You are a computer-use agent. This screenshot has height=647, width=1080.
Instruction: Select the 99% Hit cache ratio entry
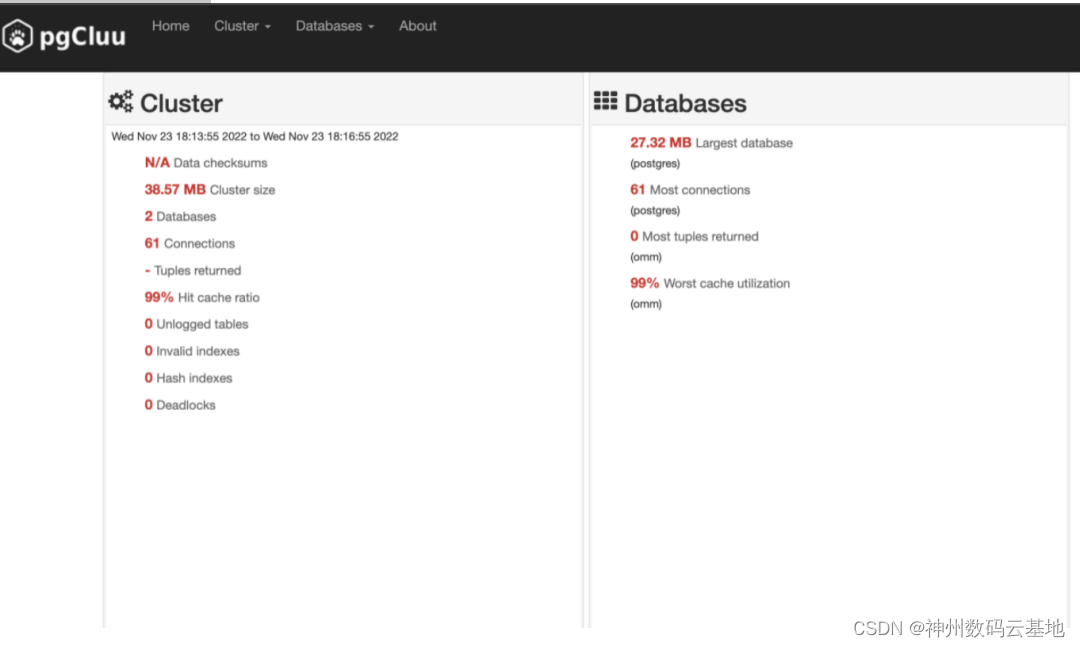[202, 298]
